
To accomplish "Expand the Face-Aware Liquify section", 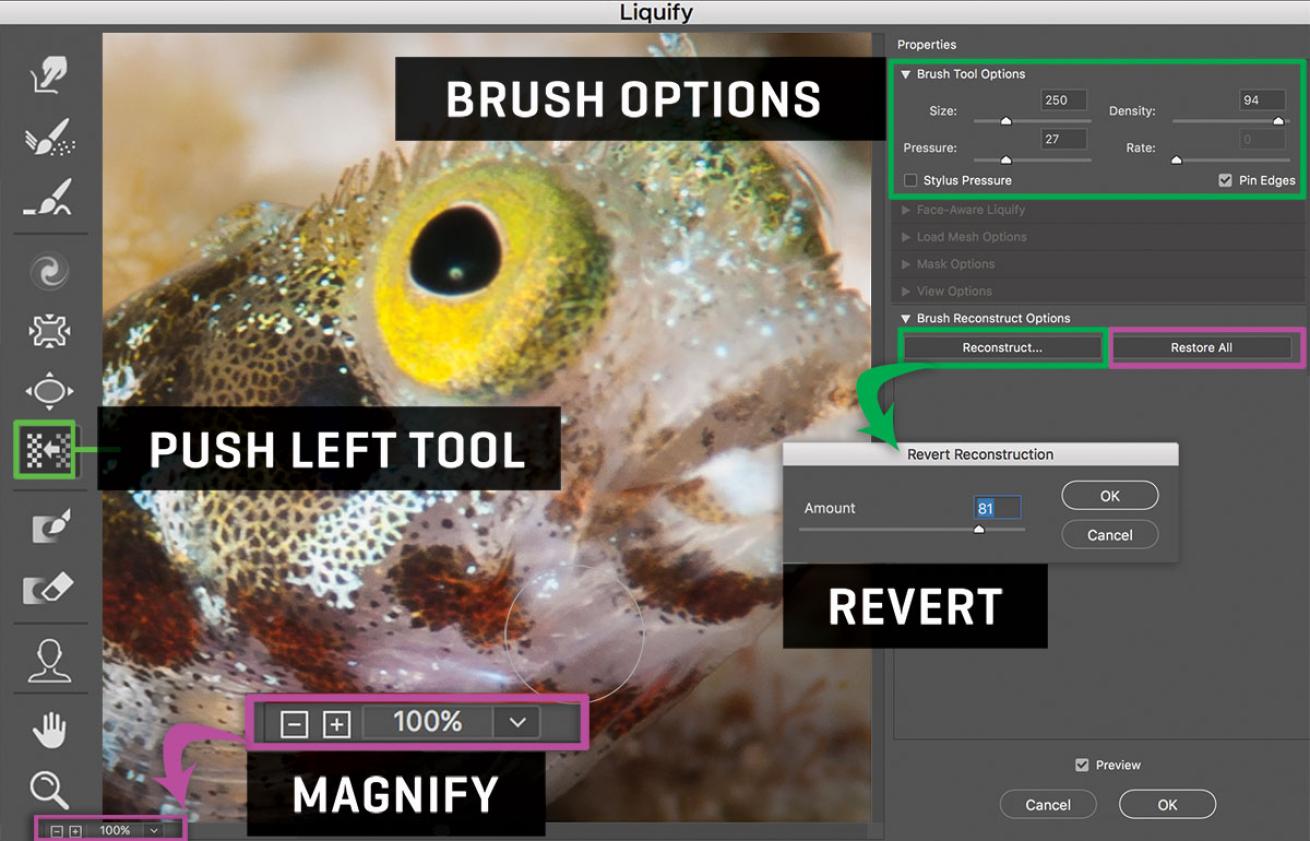I will pos(906,210).
